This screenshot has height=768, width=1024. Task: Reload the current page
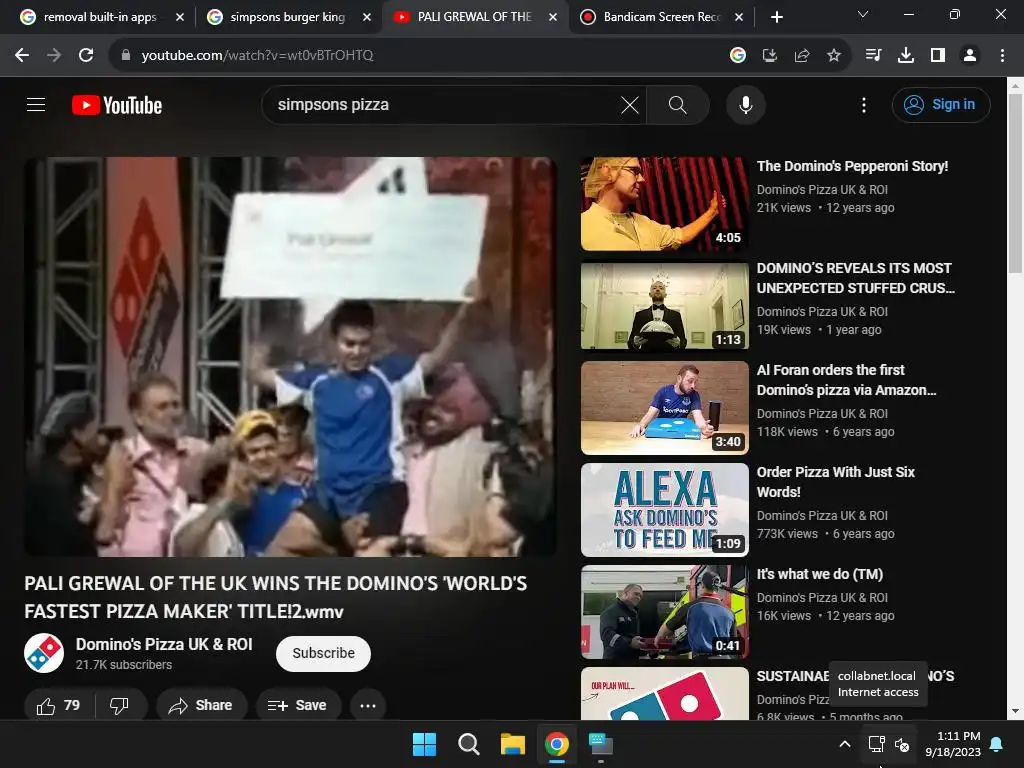86,56
